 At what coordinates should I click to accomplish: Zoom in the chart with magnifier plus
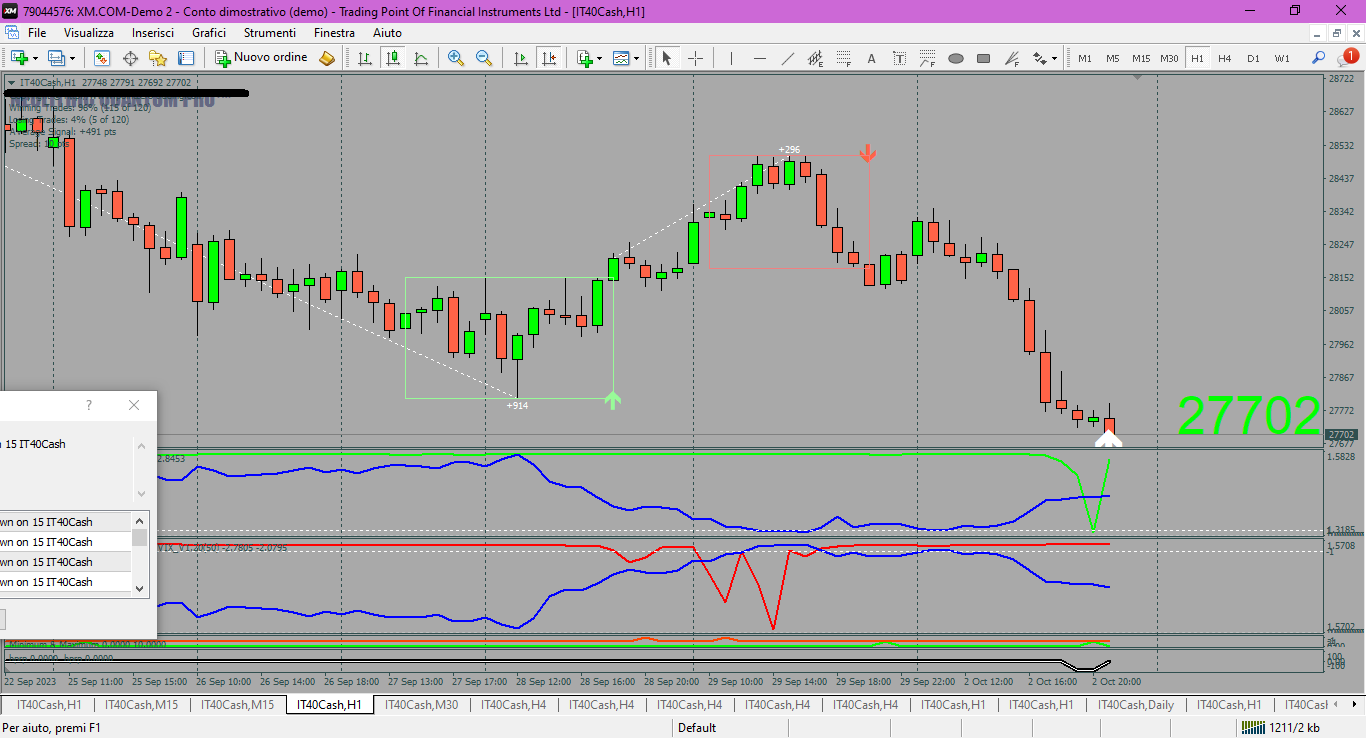(456, 58)
